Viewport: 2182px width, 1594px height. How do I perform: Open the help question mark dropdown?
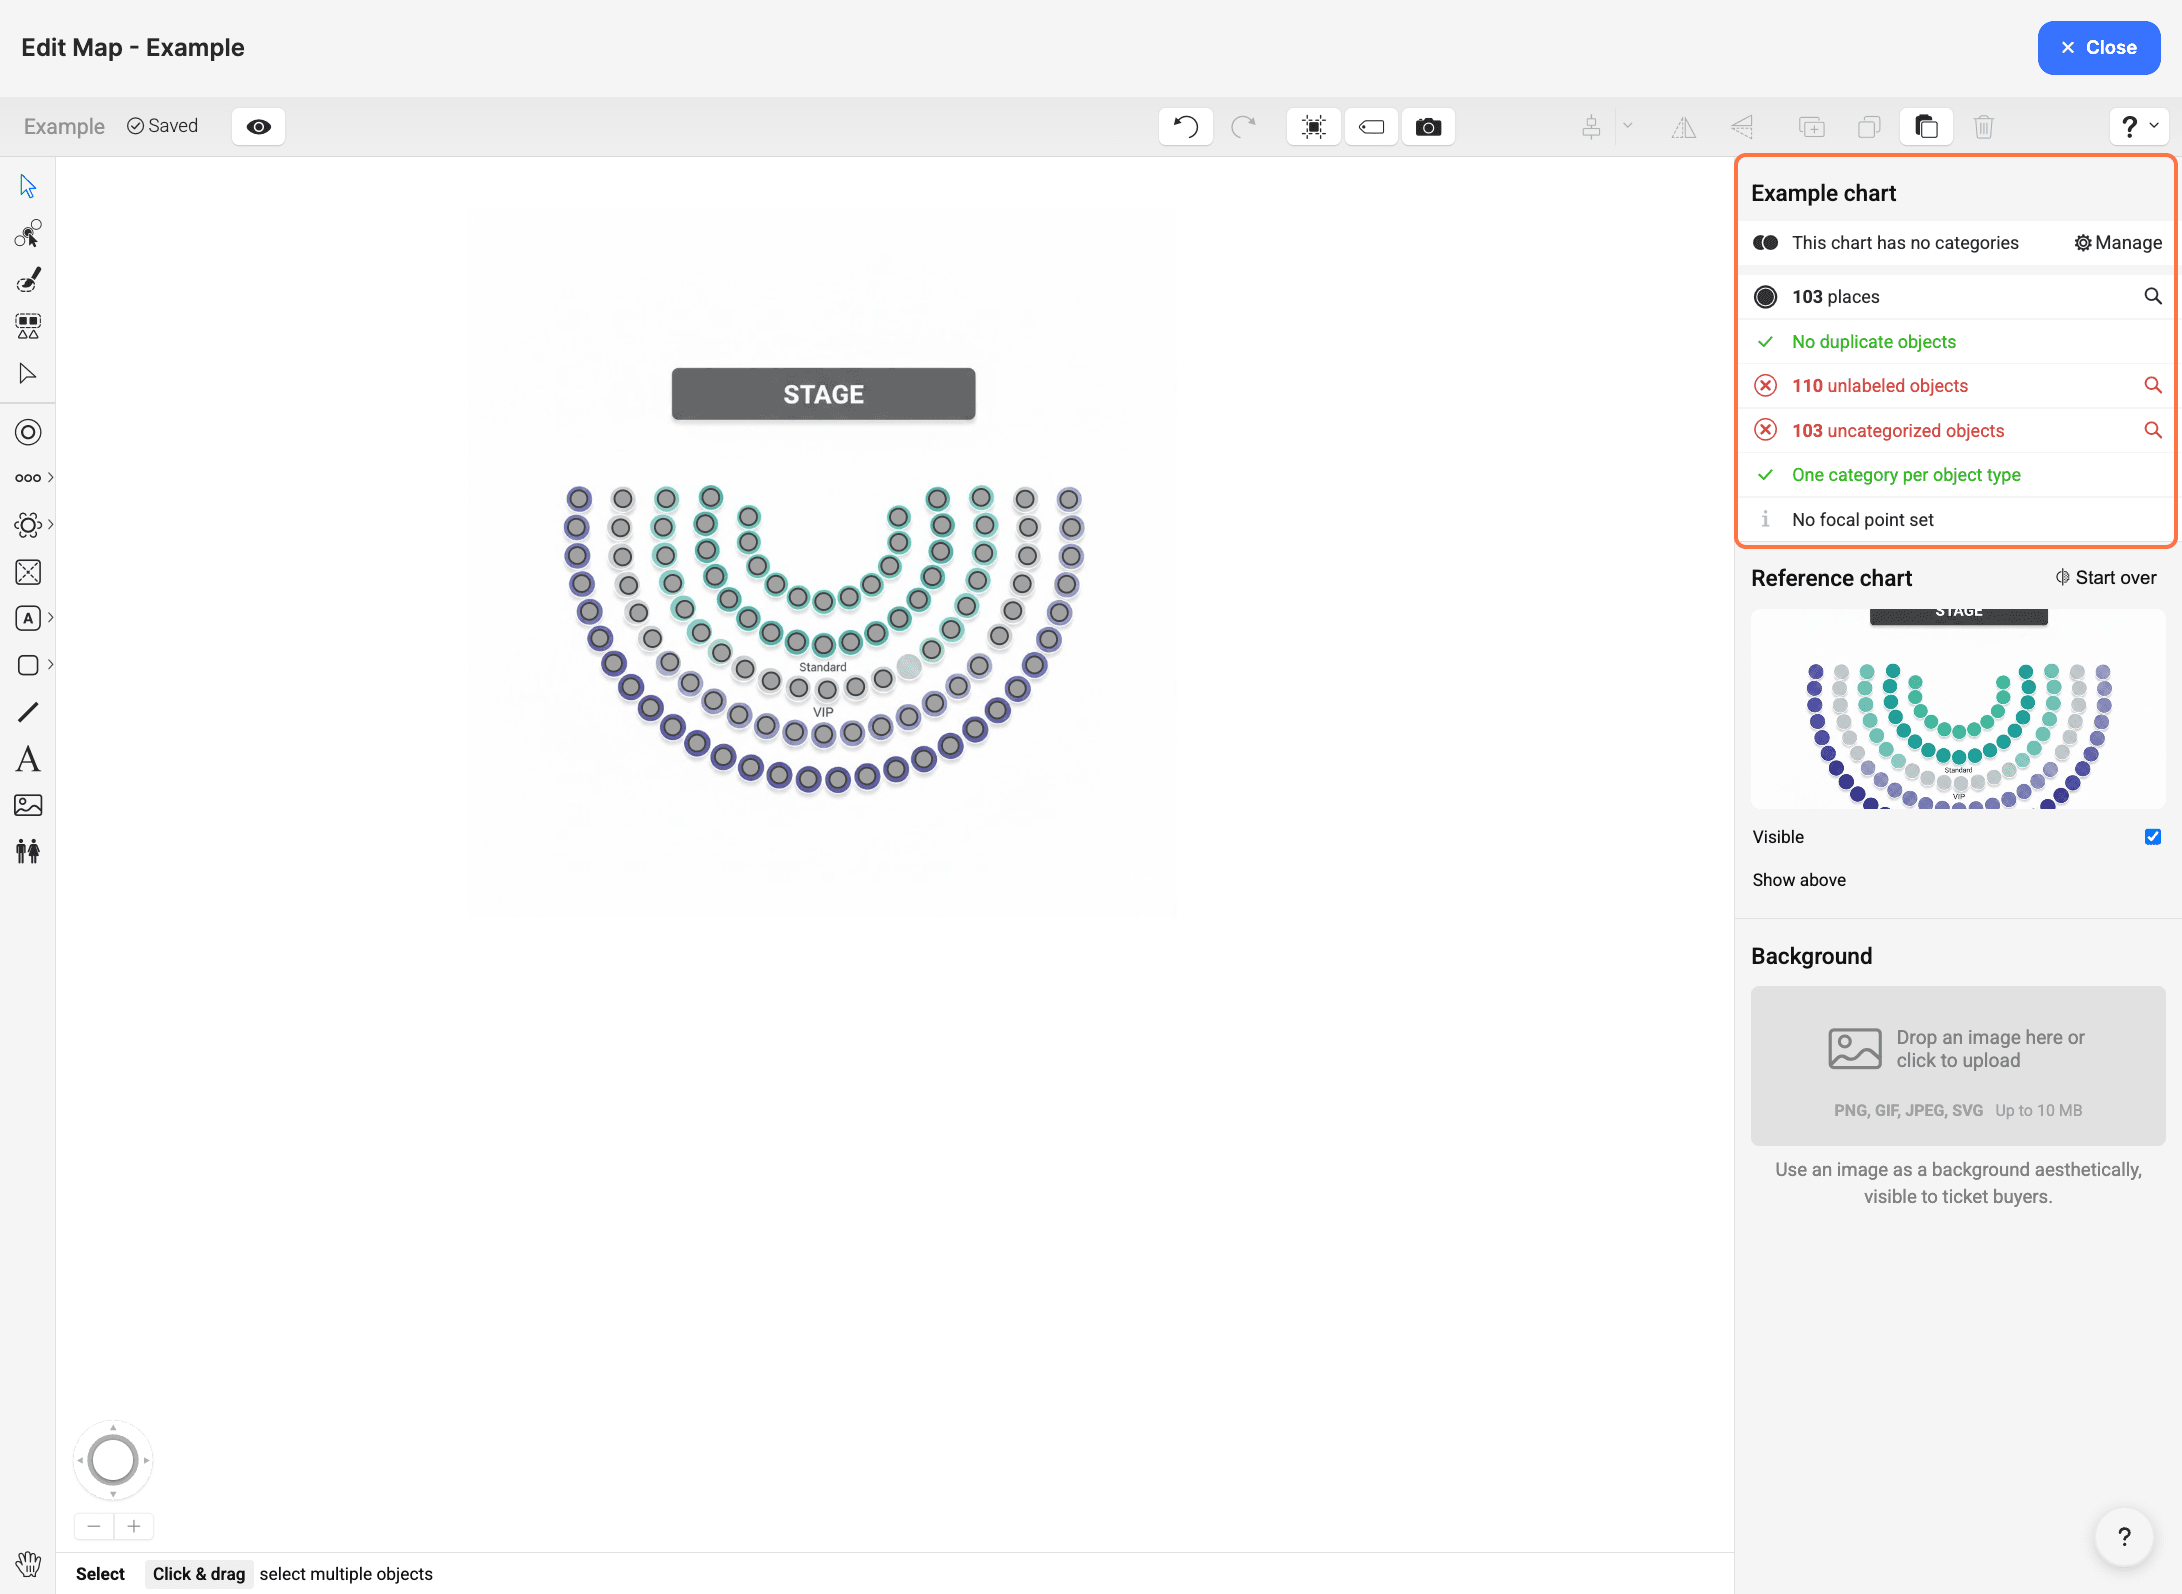pyautogui.click(x=2138, y=127)
